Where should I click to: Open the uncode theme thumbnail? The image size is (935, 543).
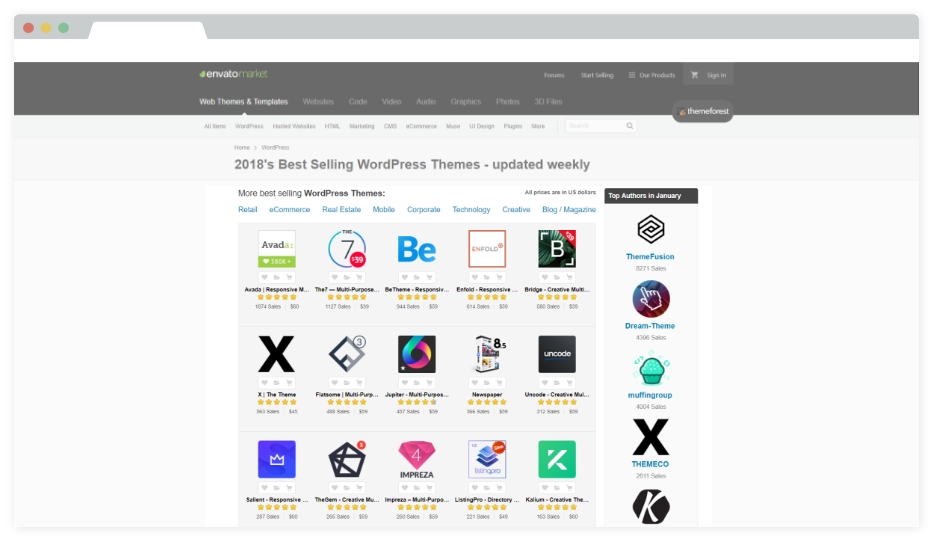coord(557,354)
